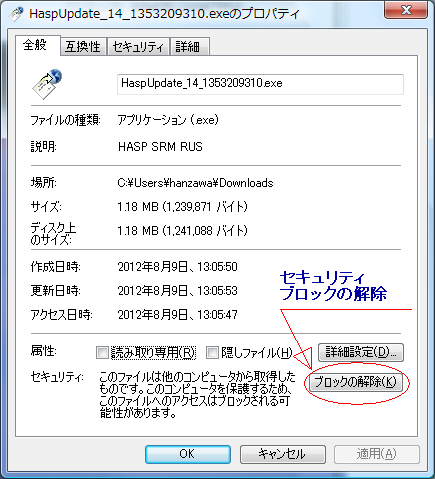Click the キャンセル button
The height and width of the screenshot is (479, 435).
[x=282, y=454]
